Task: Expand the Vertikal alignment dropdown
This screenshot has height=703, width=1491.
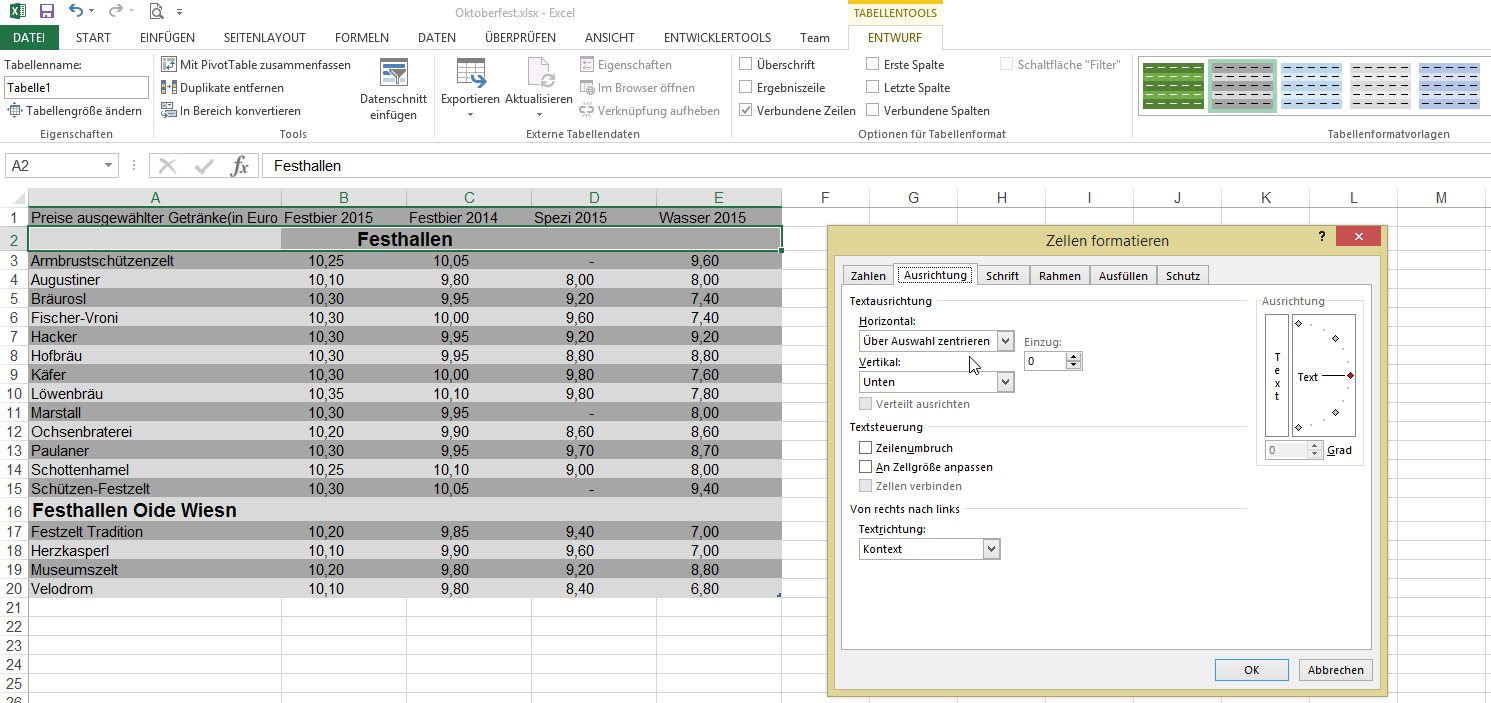Action: (1004, 382)
